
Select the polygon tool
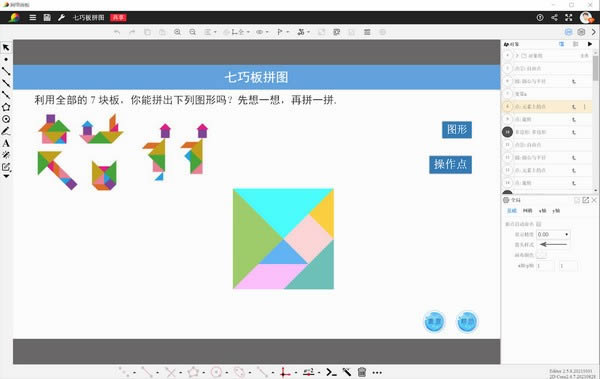click(x=6, y=107)
